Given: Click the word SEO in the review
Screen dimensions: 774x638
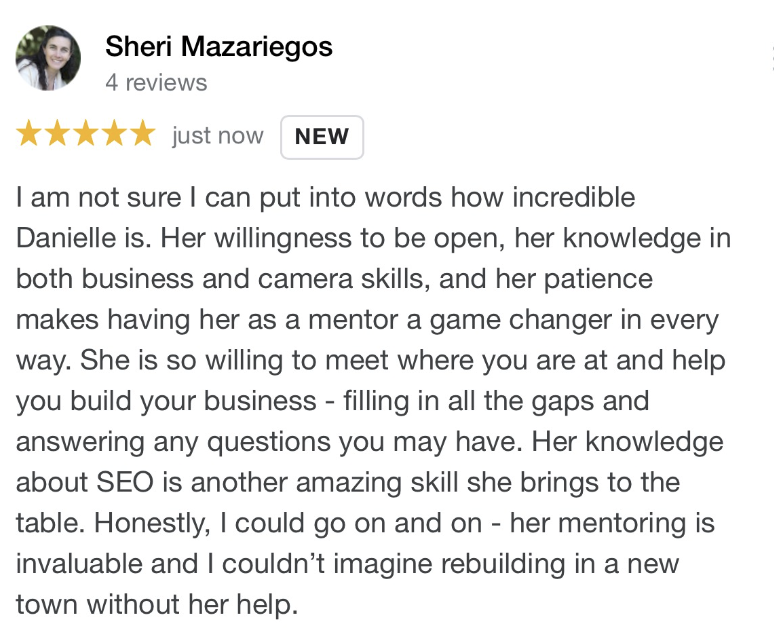Looking at the screenshot, I should tap(125, 482).
